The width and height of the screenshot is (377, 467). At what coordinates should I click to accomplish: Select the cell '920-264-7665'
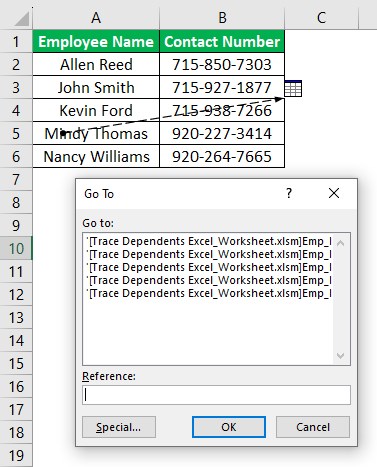[x=222, y=157]
